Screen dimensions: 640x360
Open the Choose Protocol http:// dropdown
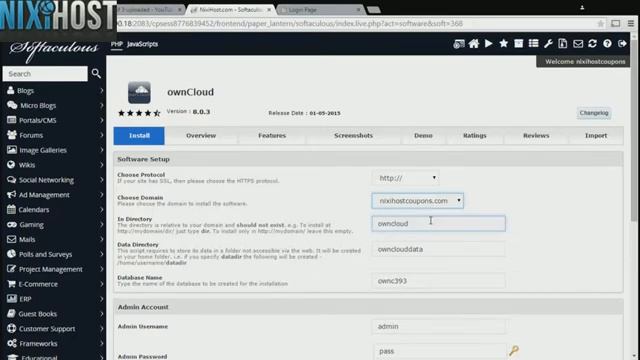pos(406,178)
